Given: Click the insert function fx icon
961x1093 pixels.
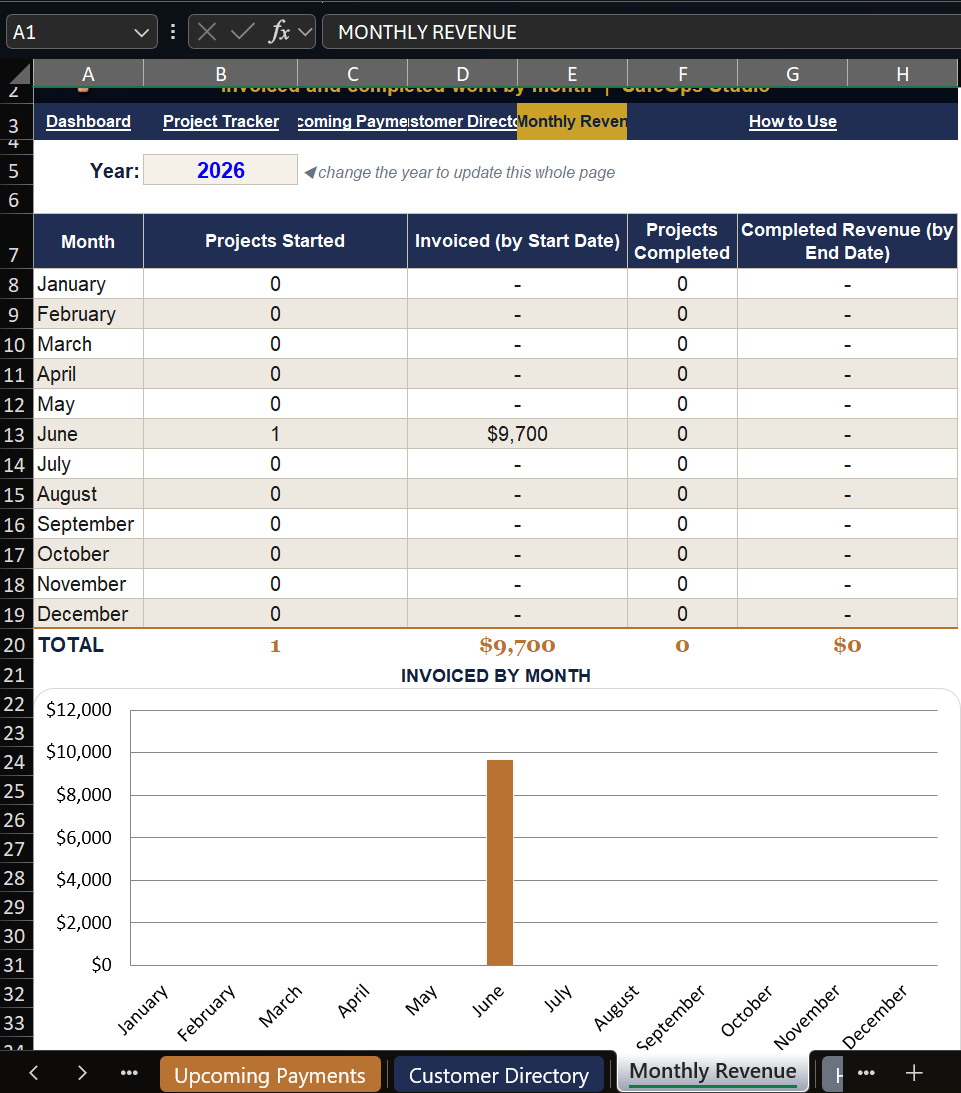Looking at the screenshot, I should pyautogui.click(x=279, y=32).
